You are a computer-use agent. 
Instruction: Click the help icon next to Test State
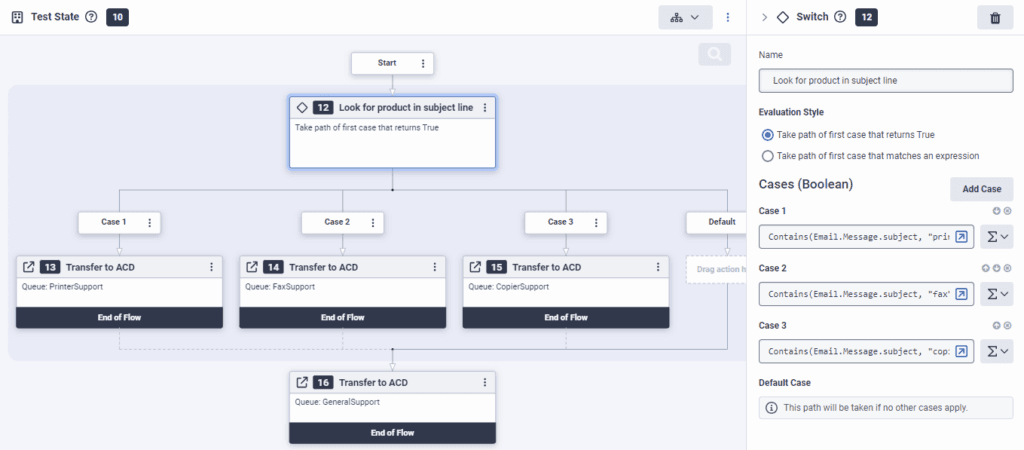(x=91, y=17)
